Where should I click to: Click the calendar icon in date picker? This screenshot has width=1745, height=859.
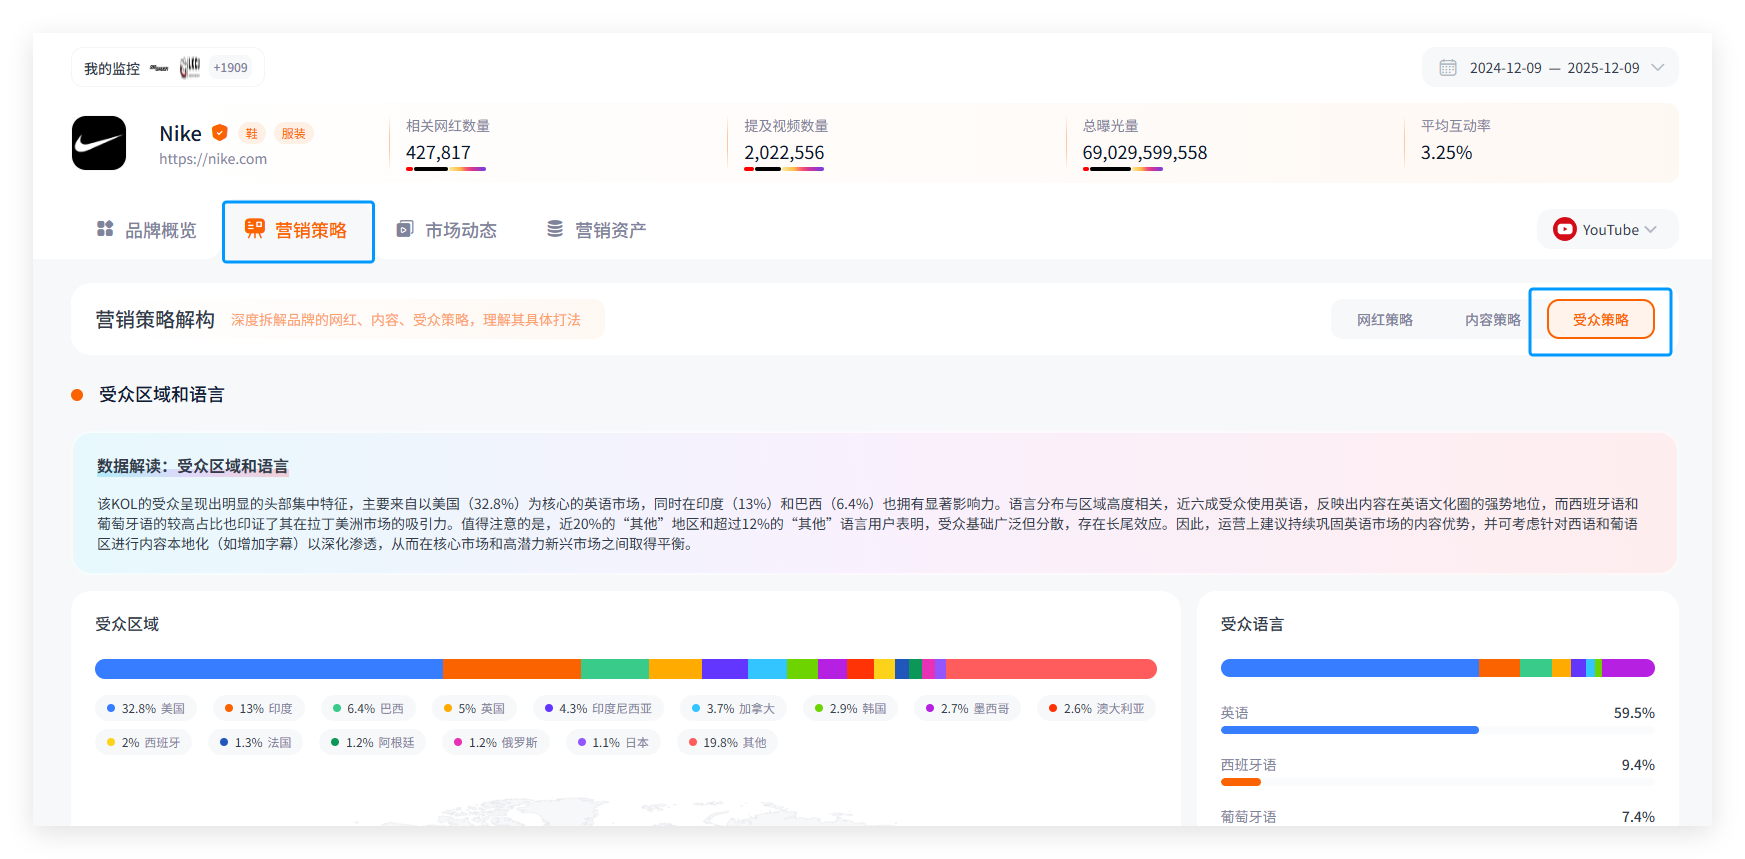tap(1447, 68)
